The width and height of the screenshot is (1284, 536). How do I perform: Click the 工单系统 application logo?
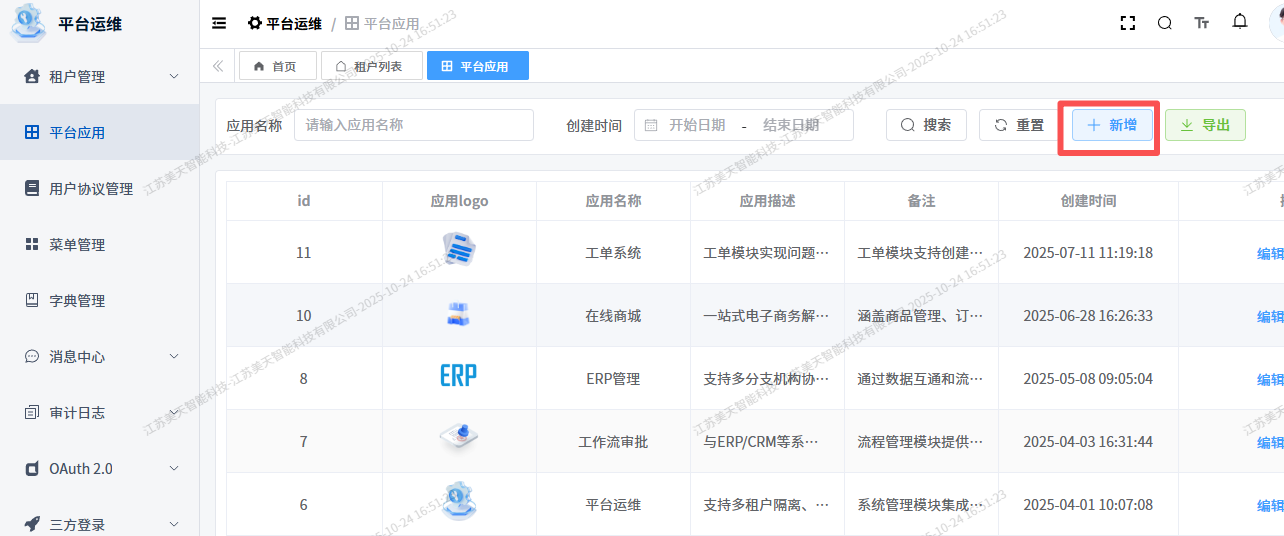point(459,249)
